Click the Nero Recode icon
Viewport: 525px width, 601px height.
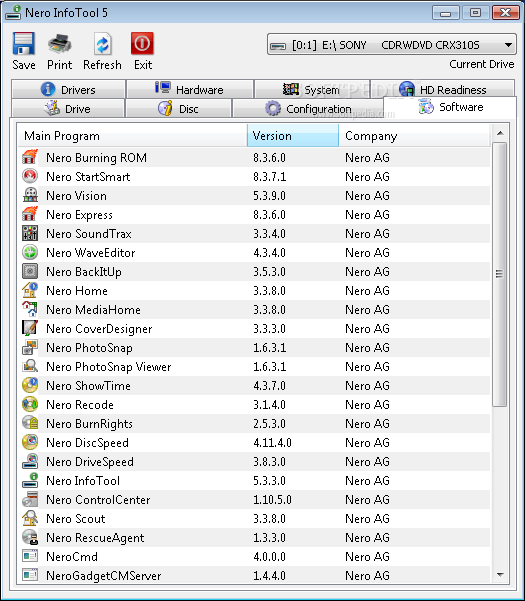click(x=30, y=404)
